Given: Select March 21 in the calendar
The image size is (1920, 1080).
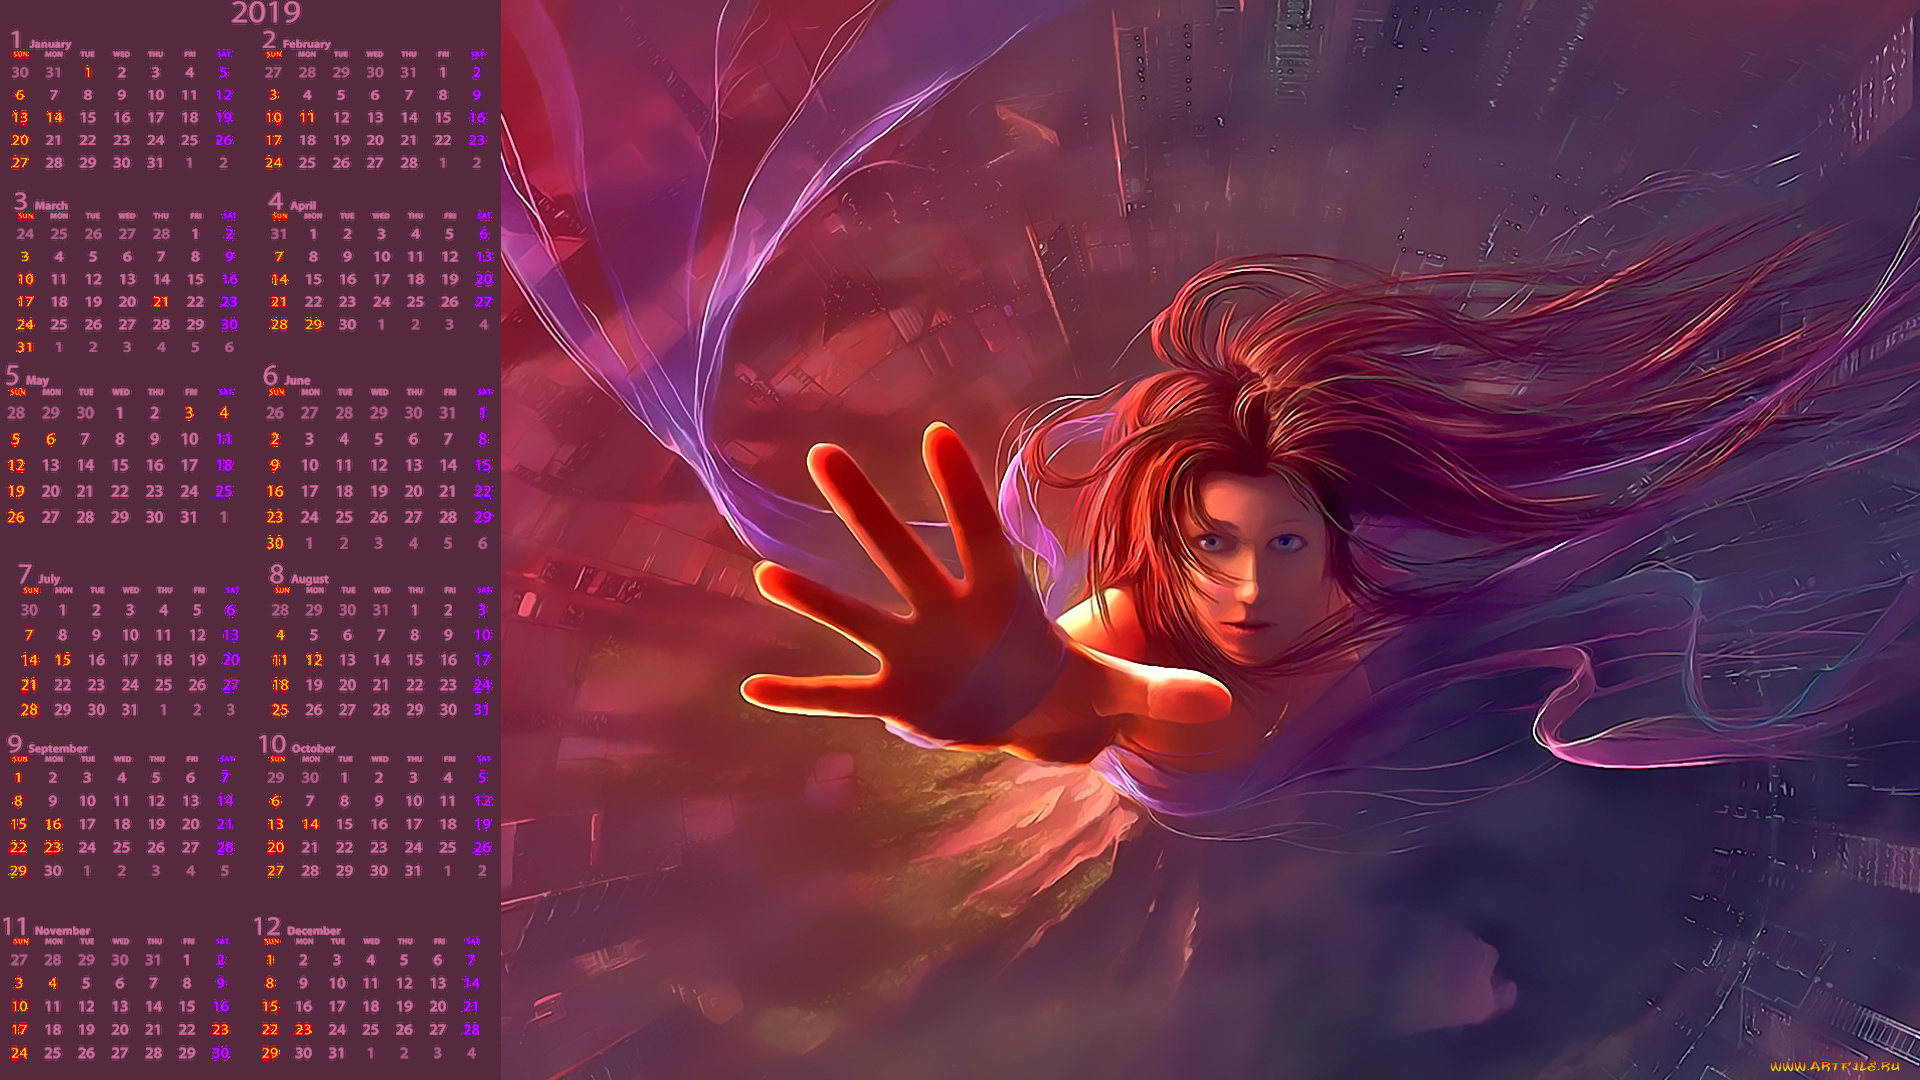Looking at the screenshot, I should pyautogui.click(x=161, y=302).
